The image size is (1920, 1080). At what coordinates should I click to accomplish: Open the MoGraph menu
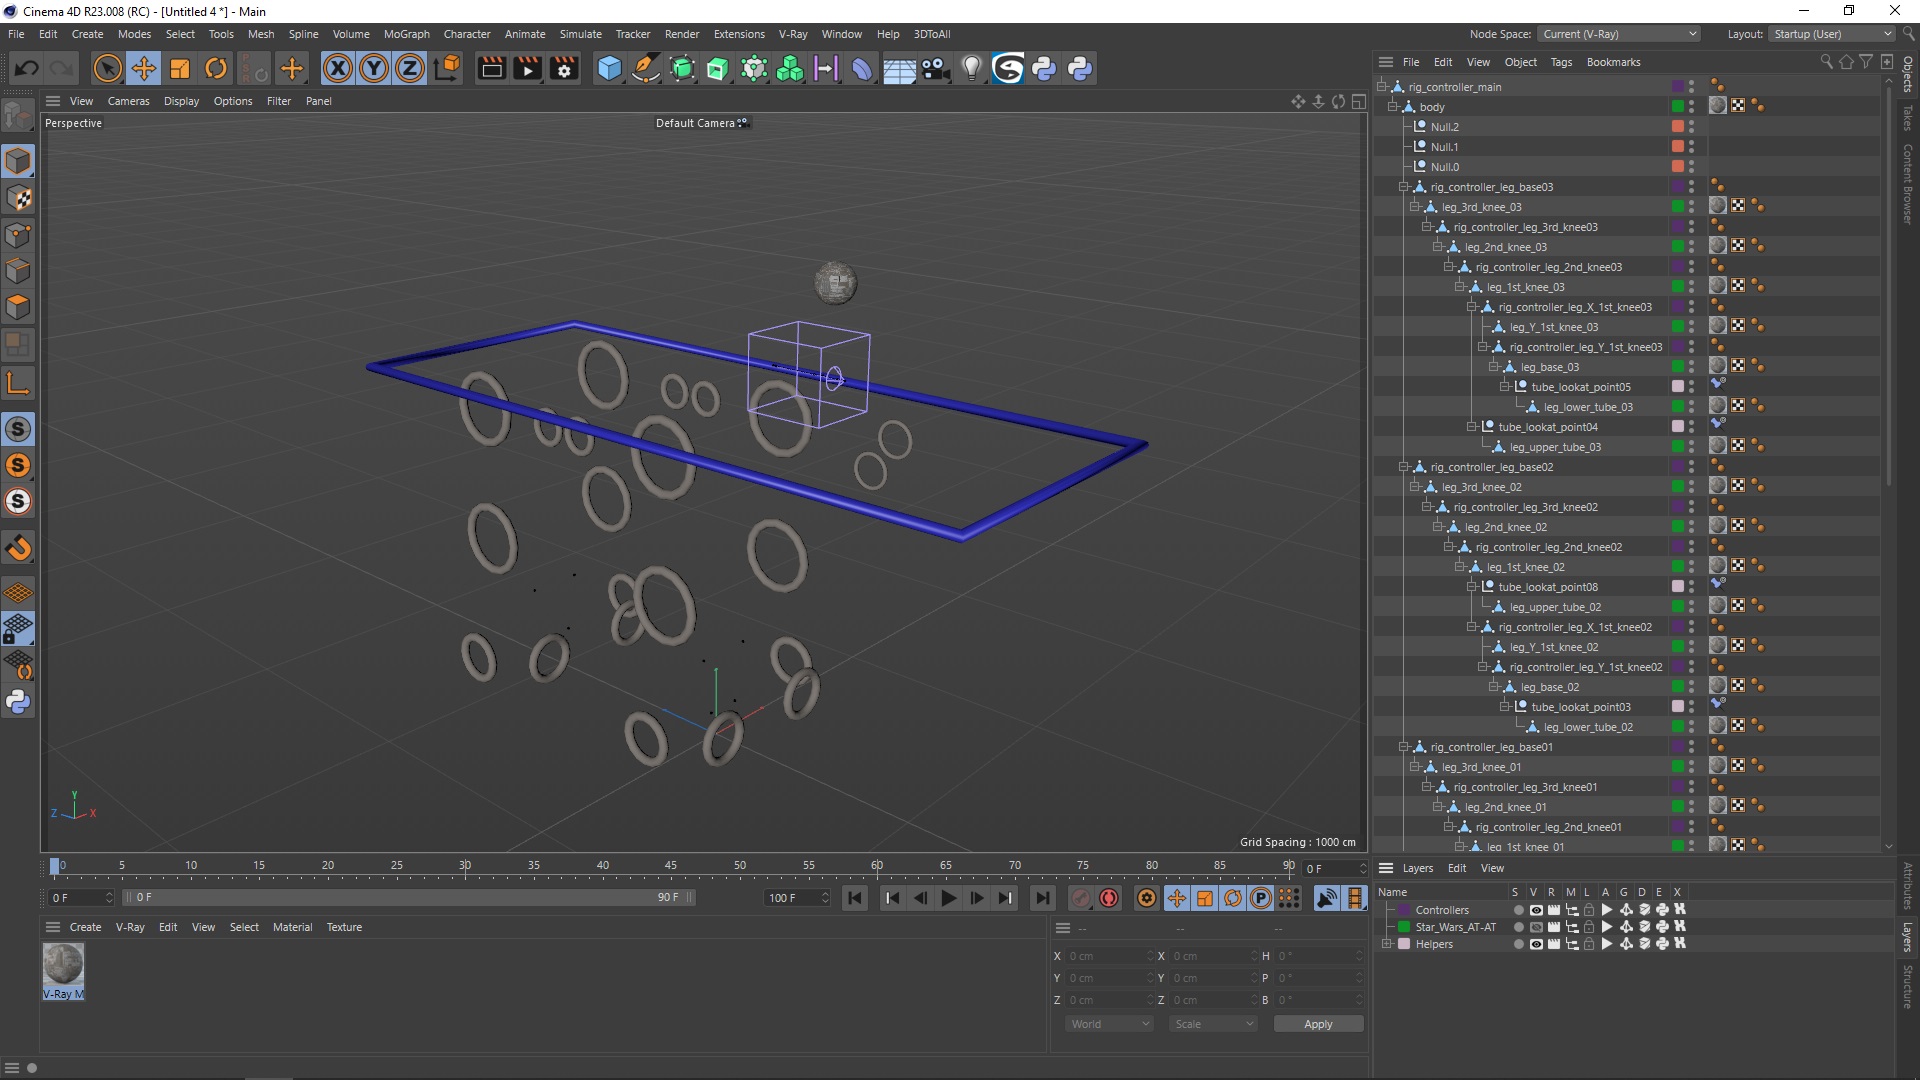coord(406,34)
